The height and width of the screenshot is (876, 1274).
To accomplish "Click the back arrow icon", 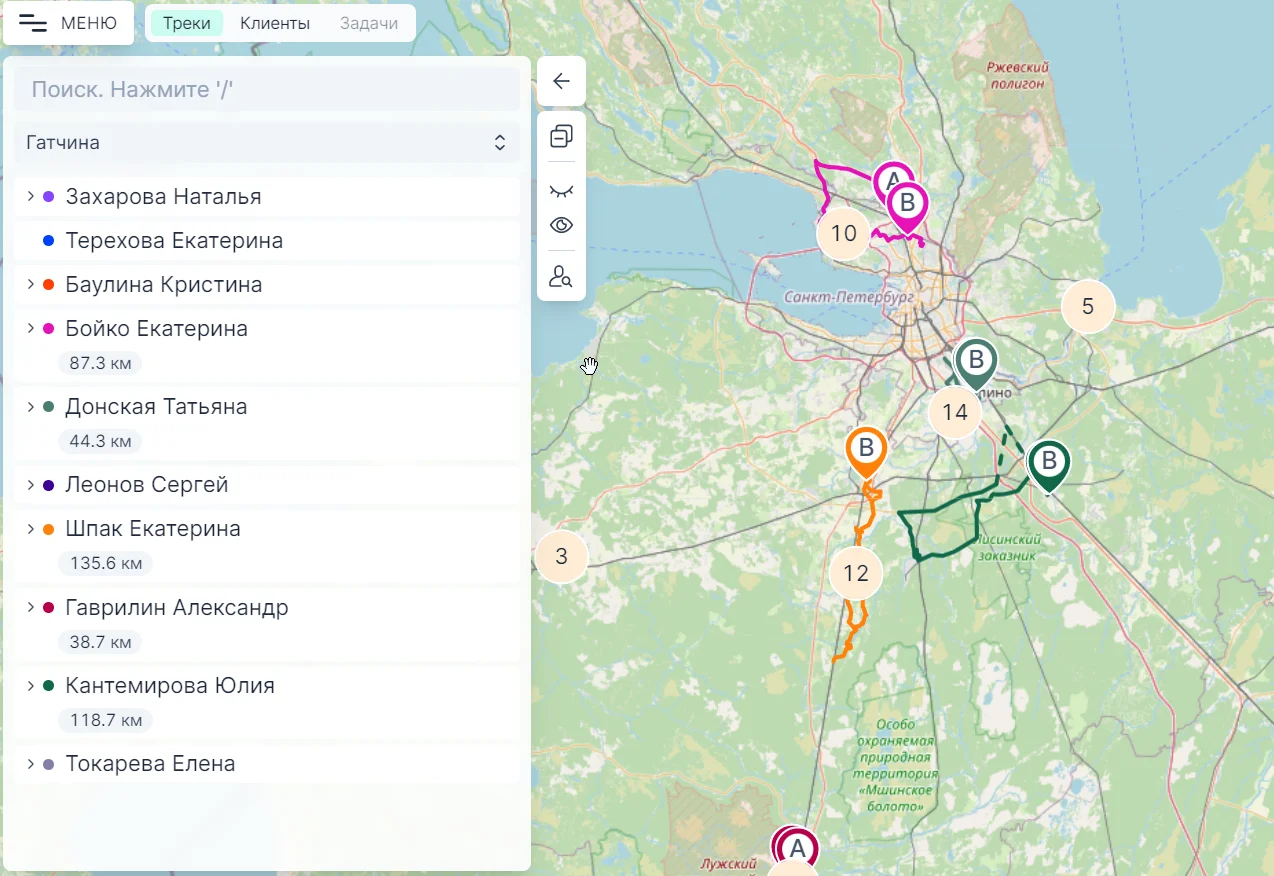I will point(561,81).
